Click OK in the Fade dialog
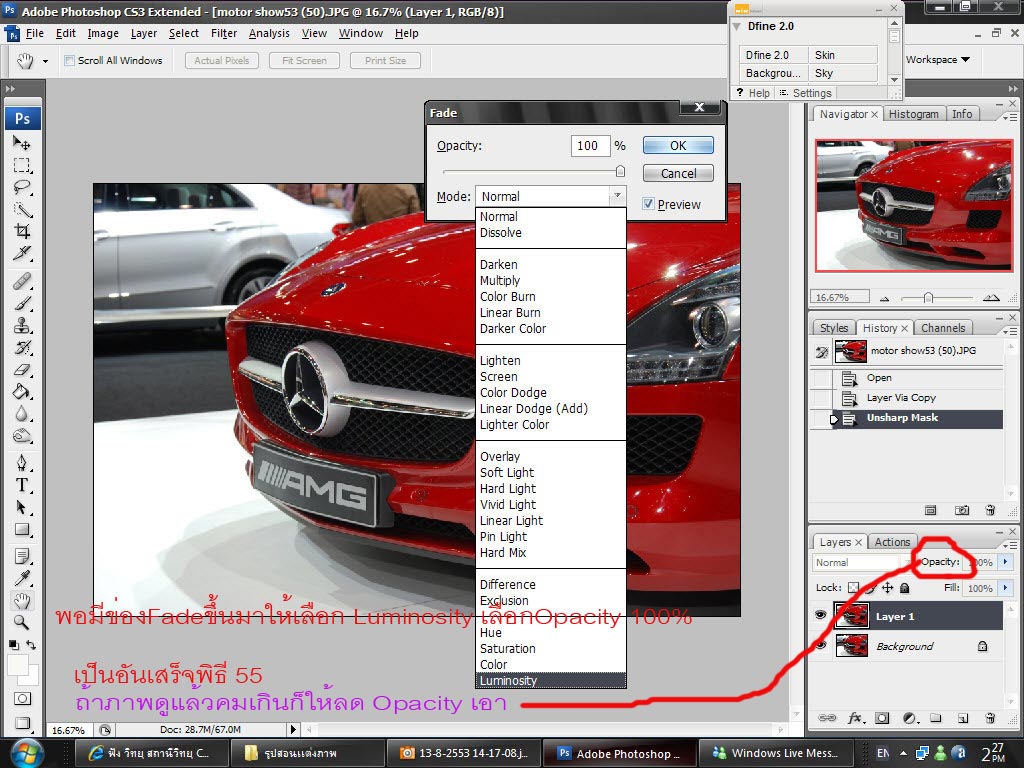1024x768 pixels. click(678, 146)
